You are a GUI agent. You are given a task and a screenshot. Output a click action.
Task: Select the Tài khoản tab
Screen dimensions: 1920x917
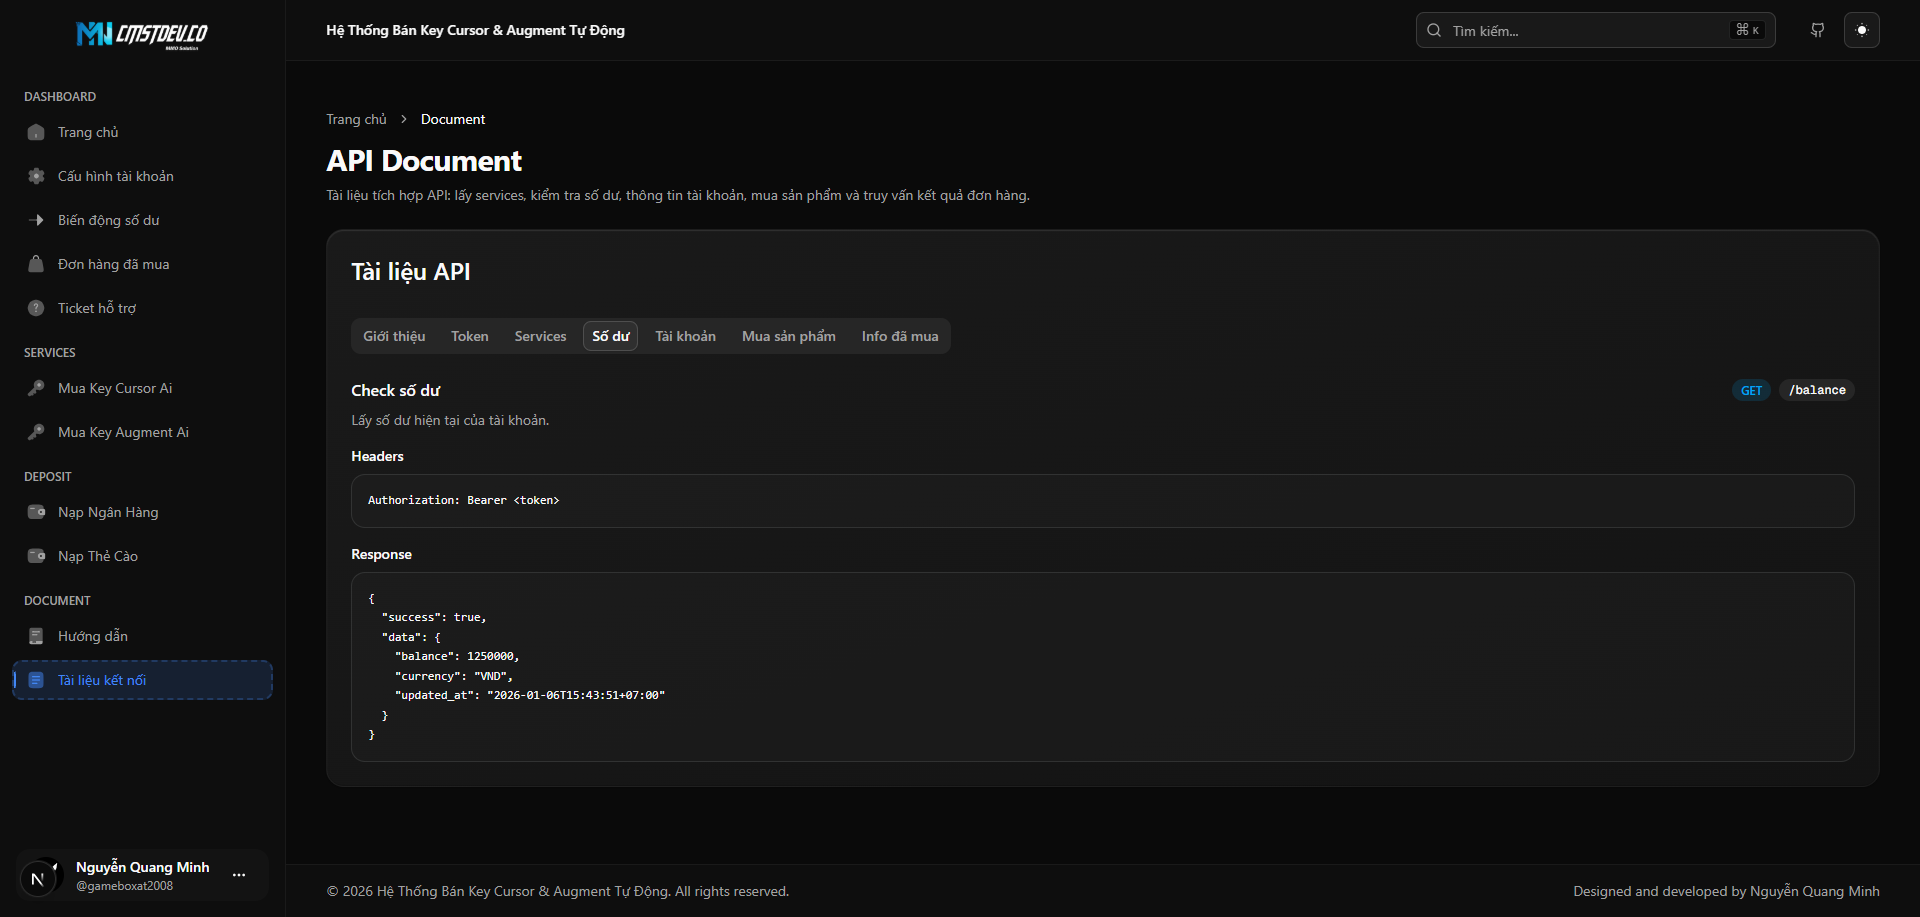point(685,336)
